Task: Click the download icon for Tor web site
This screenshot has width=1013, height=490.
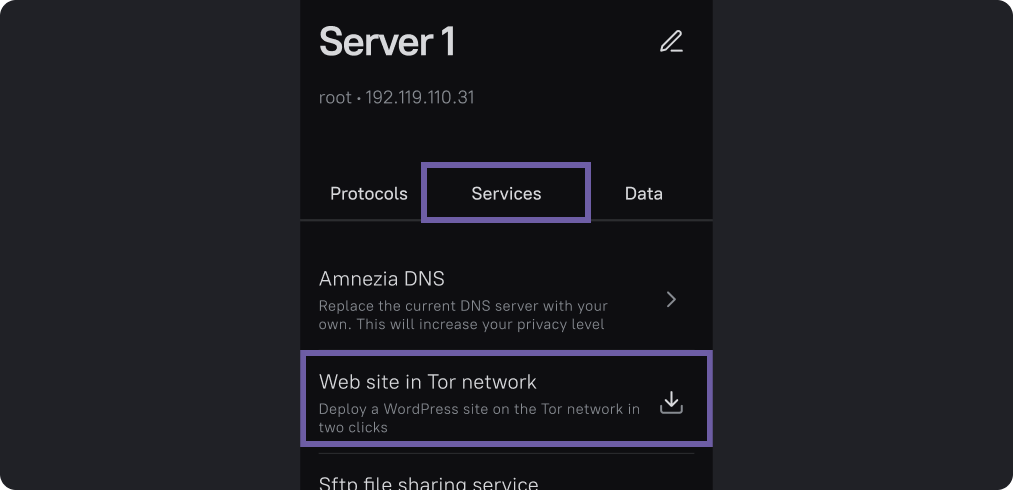Action: [671, 402]
